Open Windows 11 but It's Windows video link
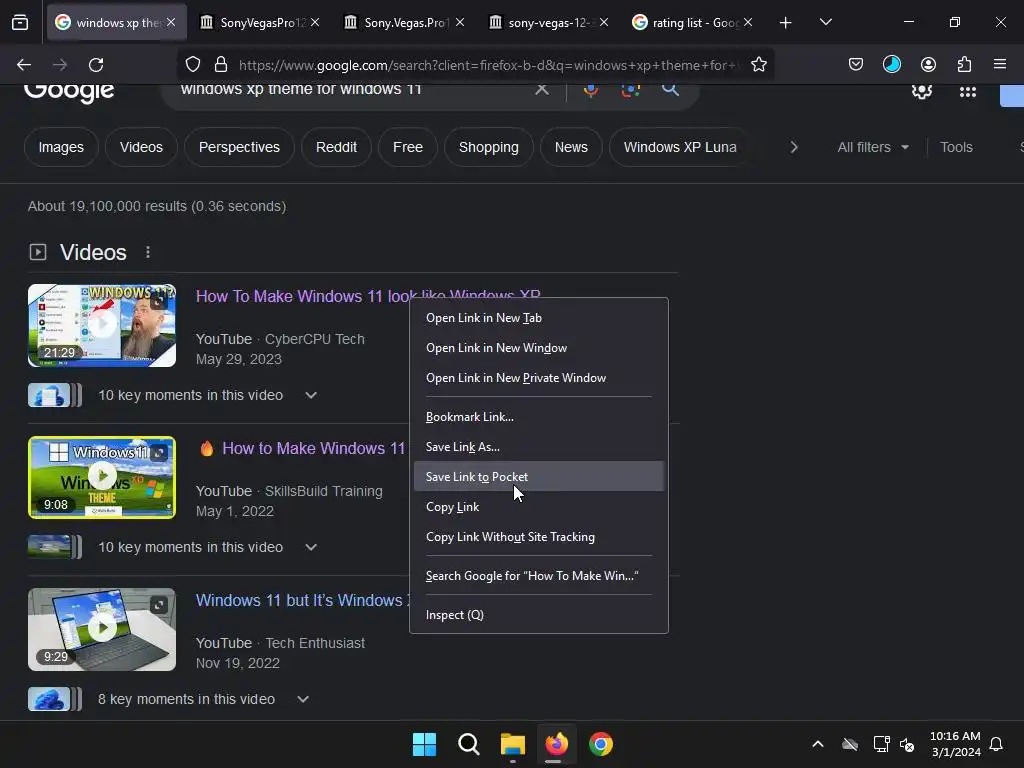The width and height of the screenshot is (1024, 768). click(x=302, y=601)
